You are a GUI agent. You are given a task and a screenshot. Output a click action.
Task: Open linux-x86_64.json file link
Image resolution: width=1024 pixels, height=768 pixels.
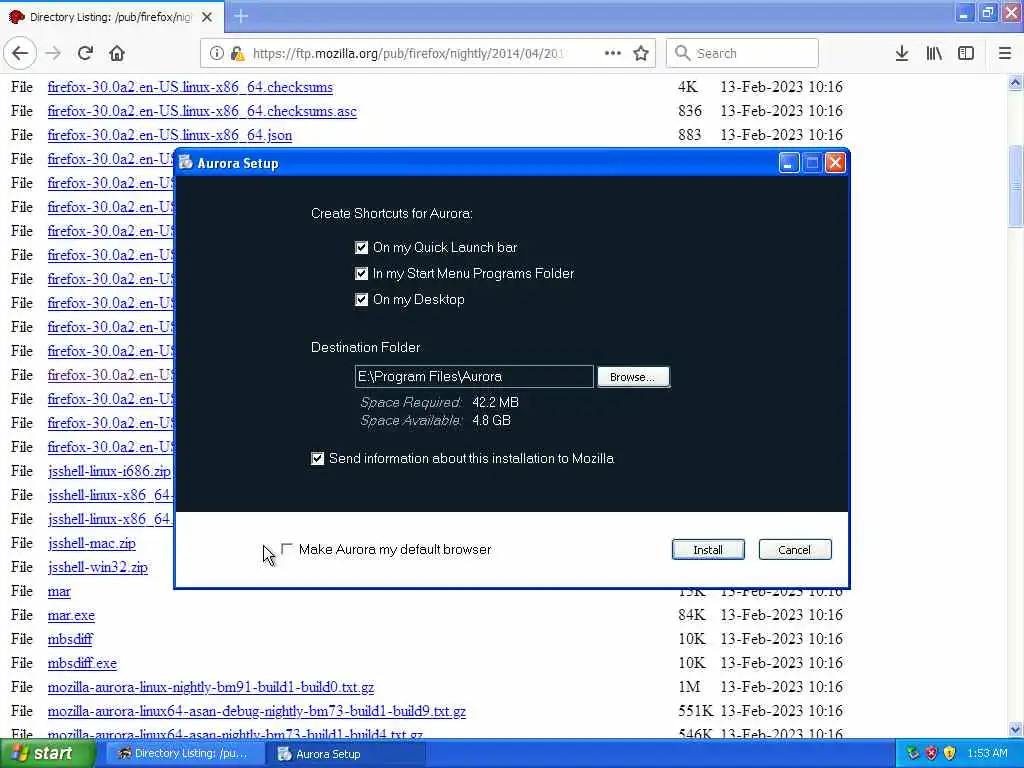tap(170, 135)
